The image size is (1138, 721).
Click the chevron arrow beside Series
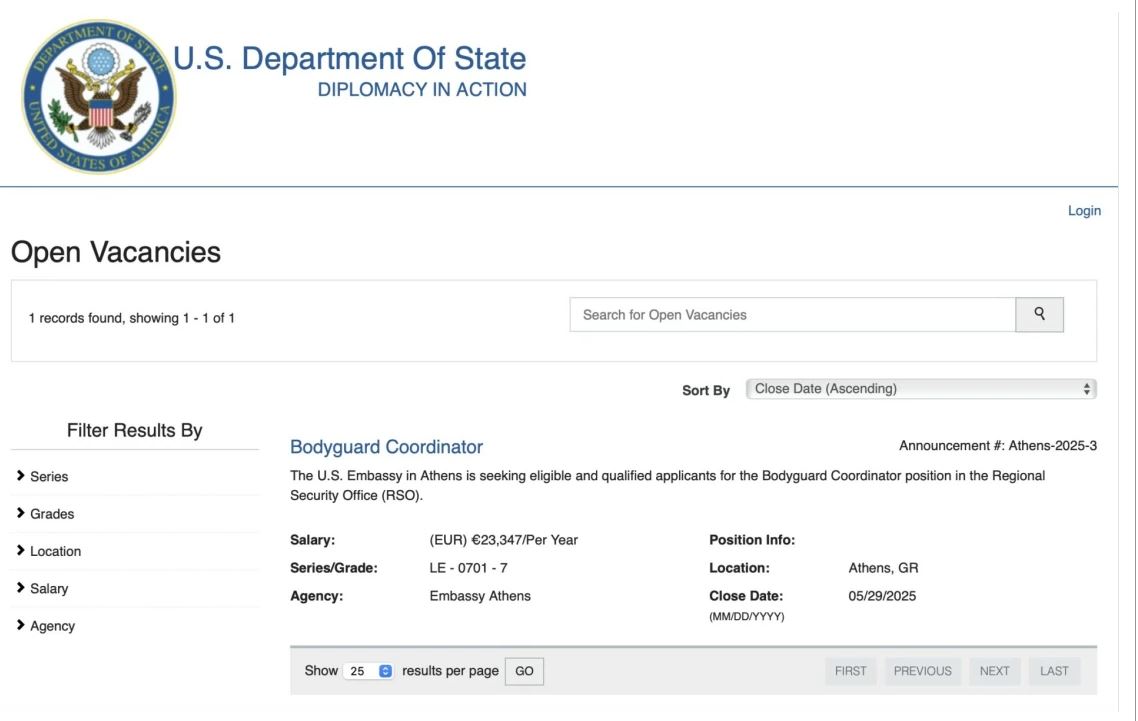[21, 477]
